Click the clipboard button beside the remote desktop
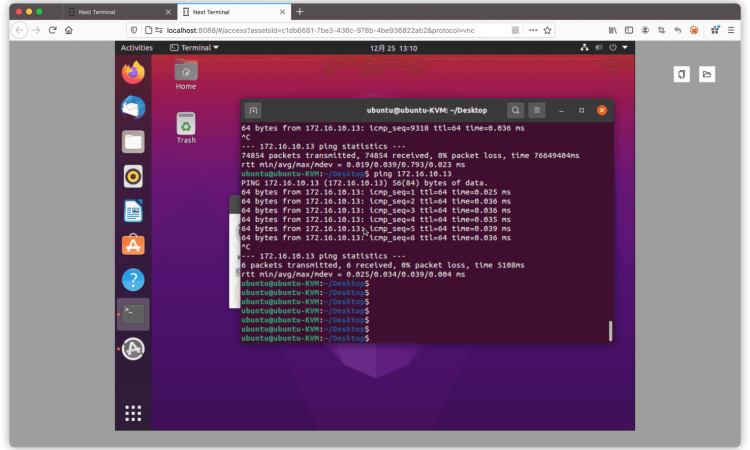 tap(682, 74)
